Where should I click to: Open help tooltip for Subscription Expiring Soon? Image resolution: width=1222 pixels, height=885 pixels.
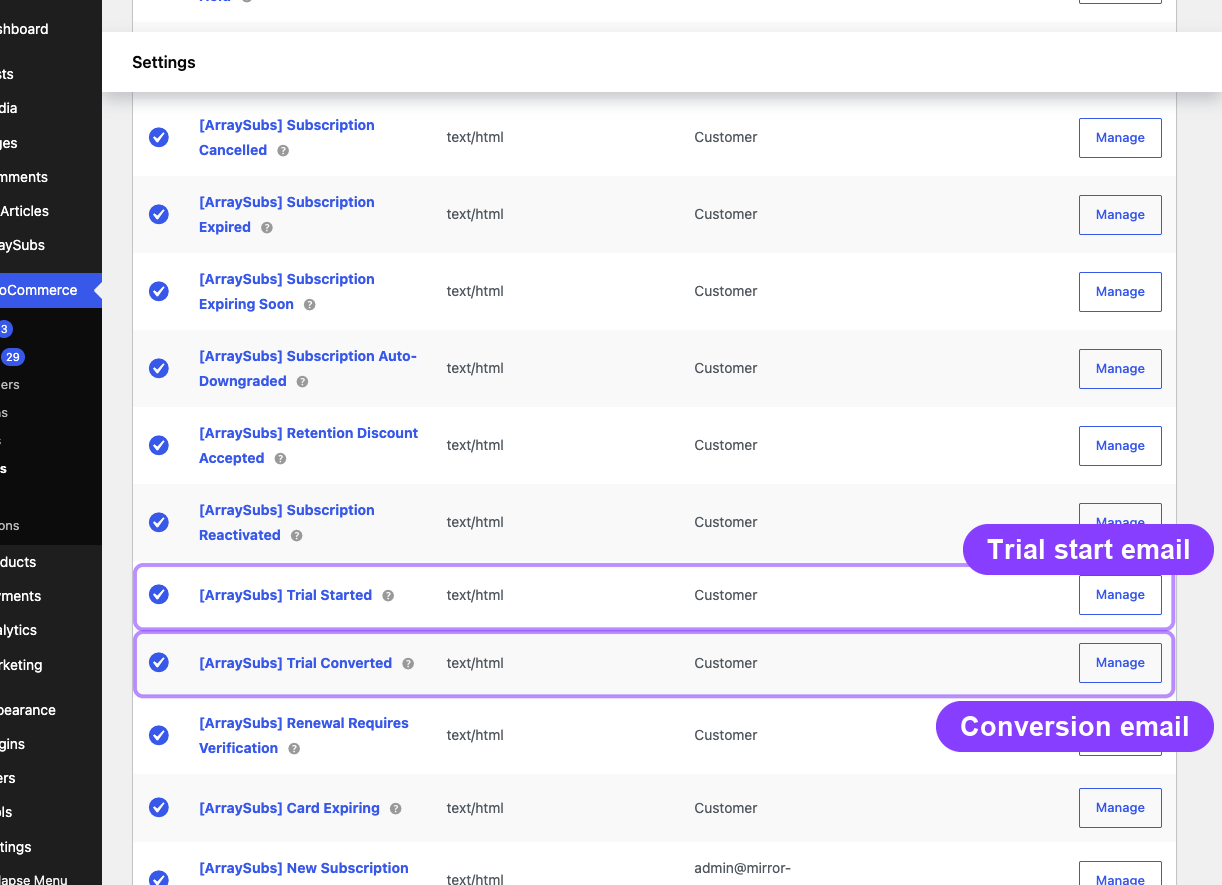click(x=310, y=305)
